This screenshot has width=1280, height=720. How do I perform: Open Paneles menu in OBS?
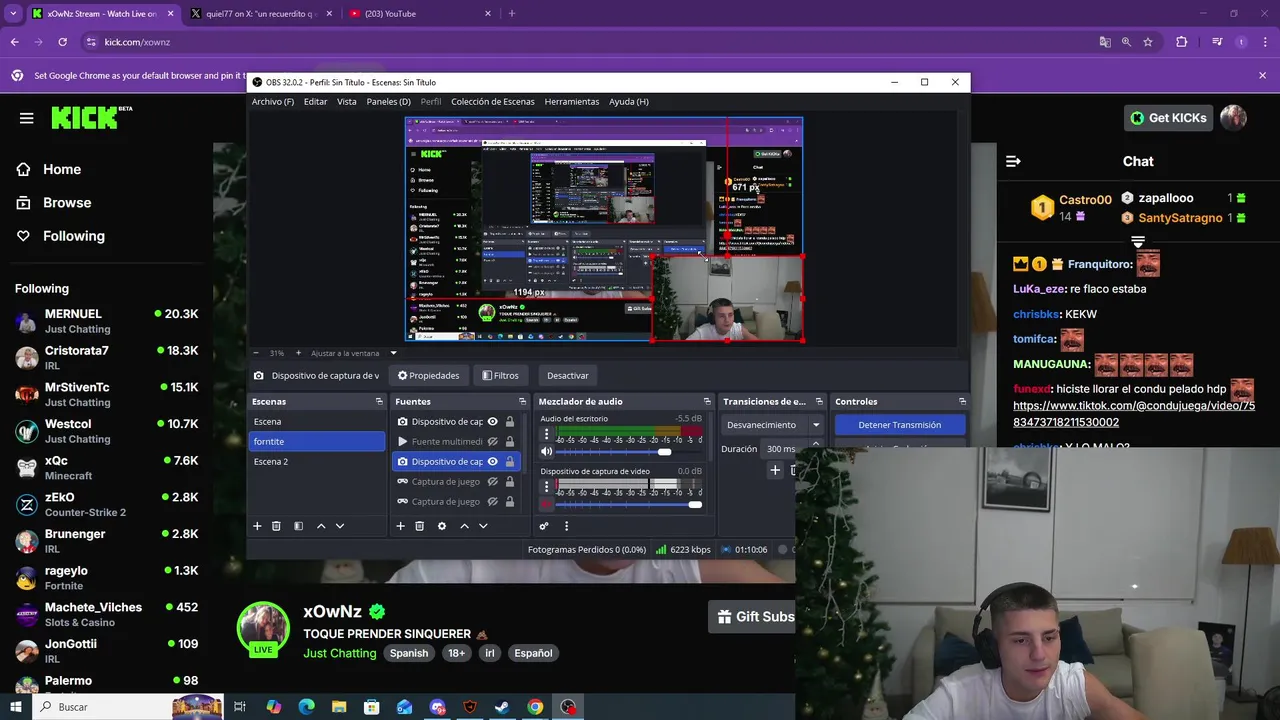388,101
